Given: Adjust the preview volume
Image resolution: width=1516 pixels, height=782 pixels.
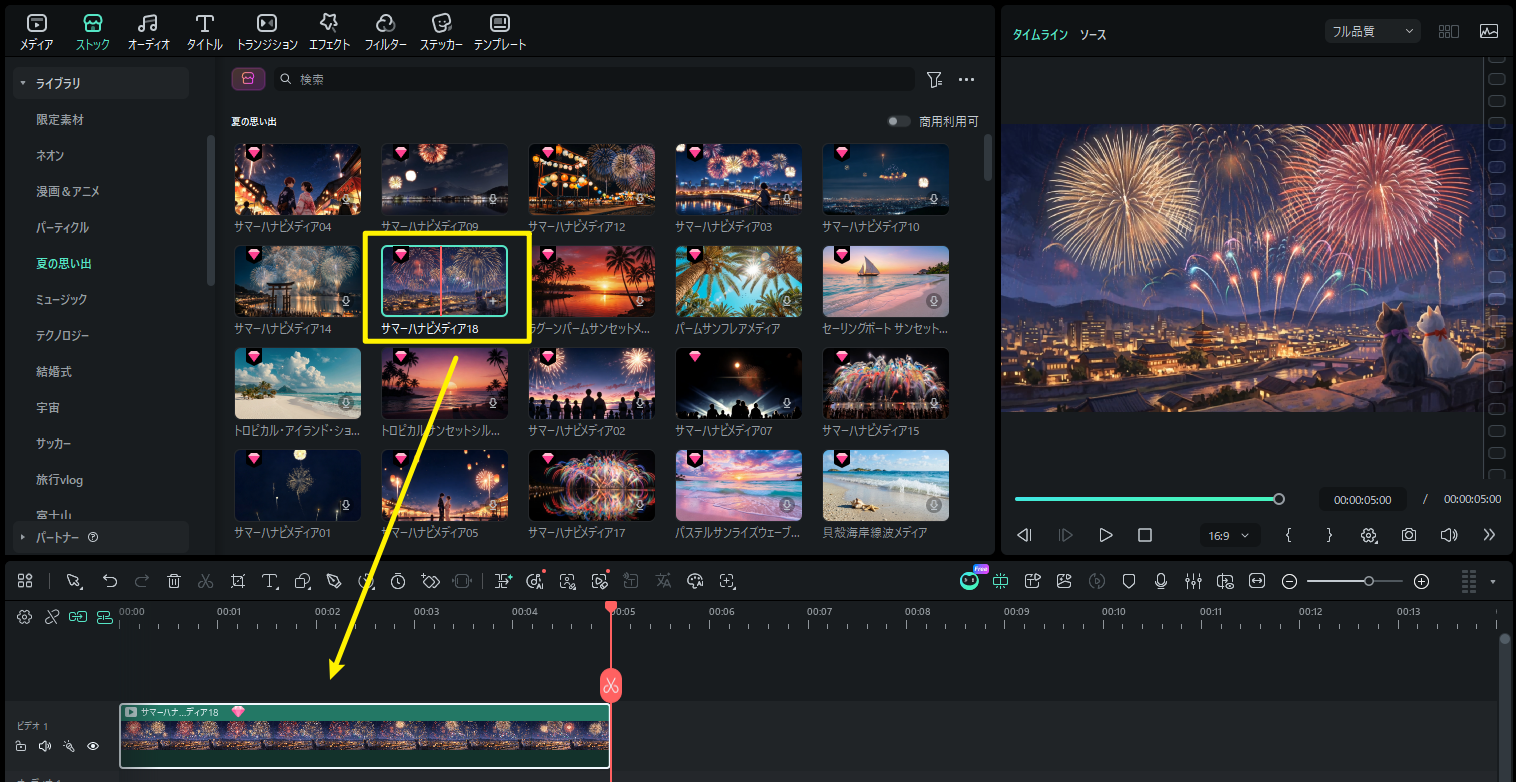Looking at the screenshot, I should click(x=1449, y=535).
